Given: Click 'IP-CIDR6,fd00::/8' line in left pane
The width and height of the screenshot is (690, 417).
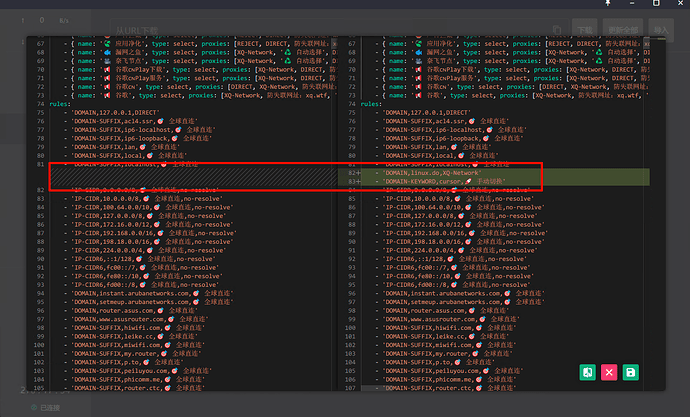Looking at the screenshot, I should click(x=145, y=285).
